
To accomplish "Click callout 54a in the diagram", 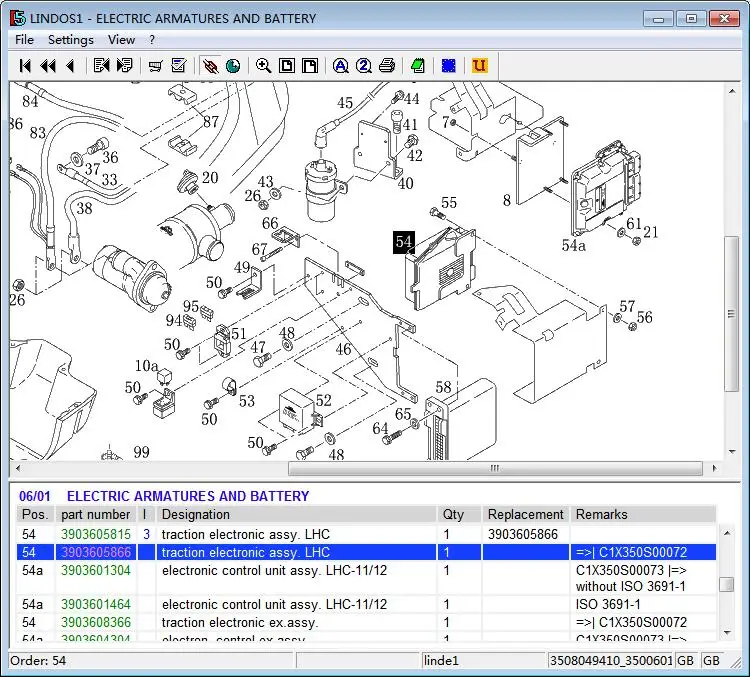I will pyautogui.click(x=573, y=245).
